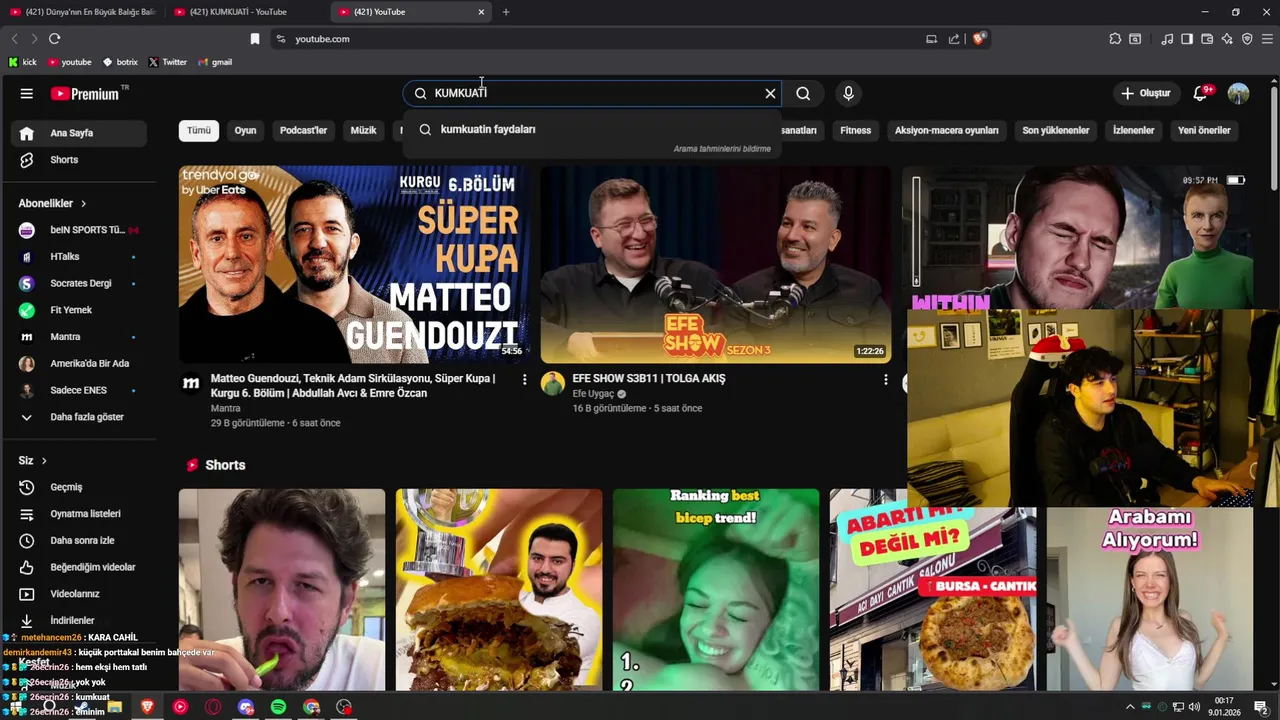Viewport: 1280px width, 720px height.
Task: Open the EFE SHOW video thumbnail
Action: pos(716,264)
